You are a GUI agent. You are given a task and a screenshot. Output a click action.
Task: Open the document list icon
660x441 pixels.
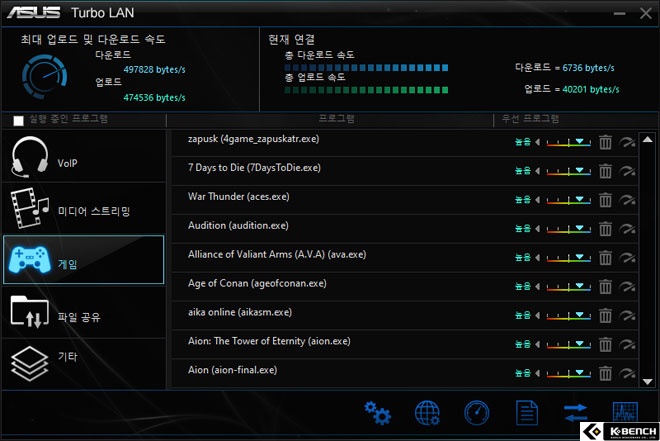pos(527,413)
